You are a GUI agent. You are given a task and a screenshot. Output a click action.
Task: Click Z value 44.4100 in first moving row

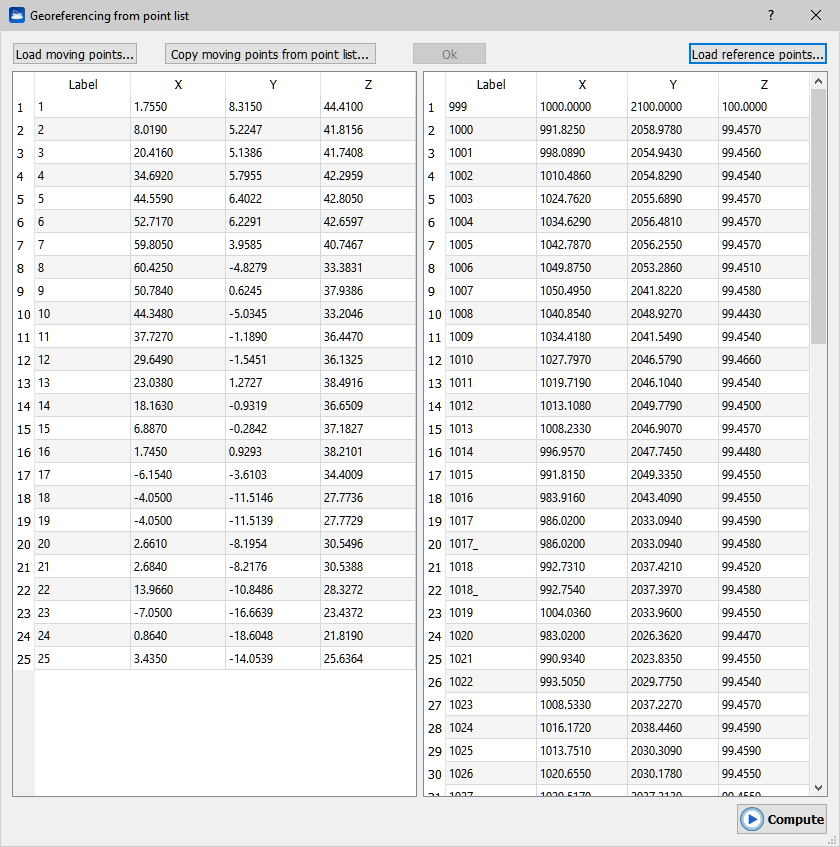point(367,107)
